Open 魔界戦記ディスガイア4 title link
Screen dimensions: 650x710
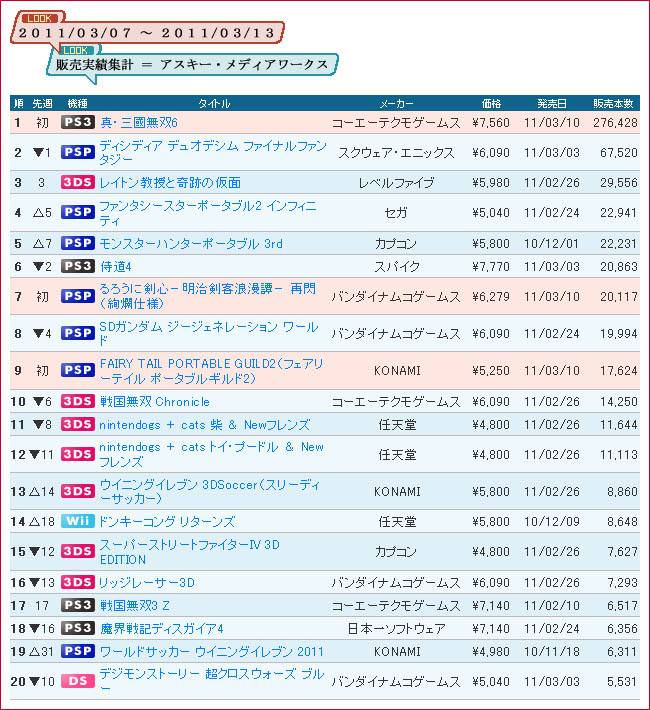(162, 628)
